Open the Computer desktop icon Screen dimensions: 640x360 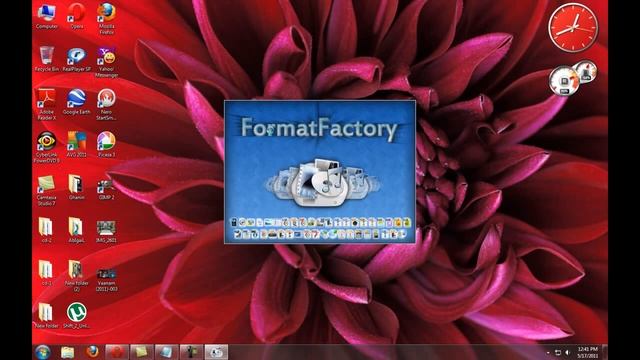[47, 16]
